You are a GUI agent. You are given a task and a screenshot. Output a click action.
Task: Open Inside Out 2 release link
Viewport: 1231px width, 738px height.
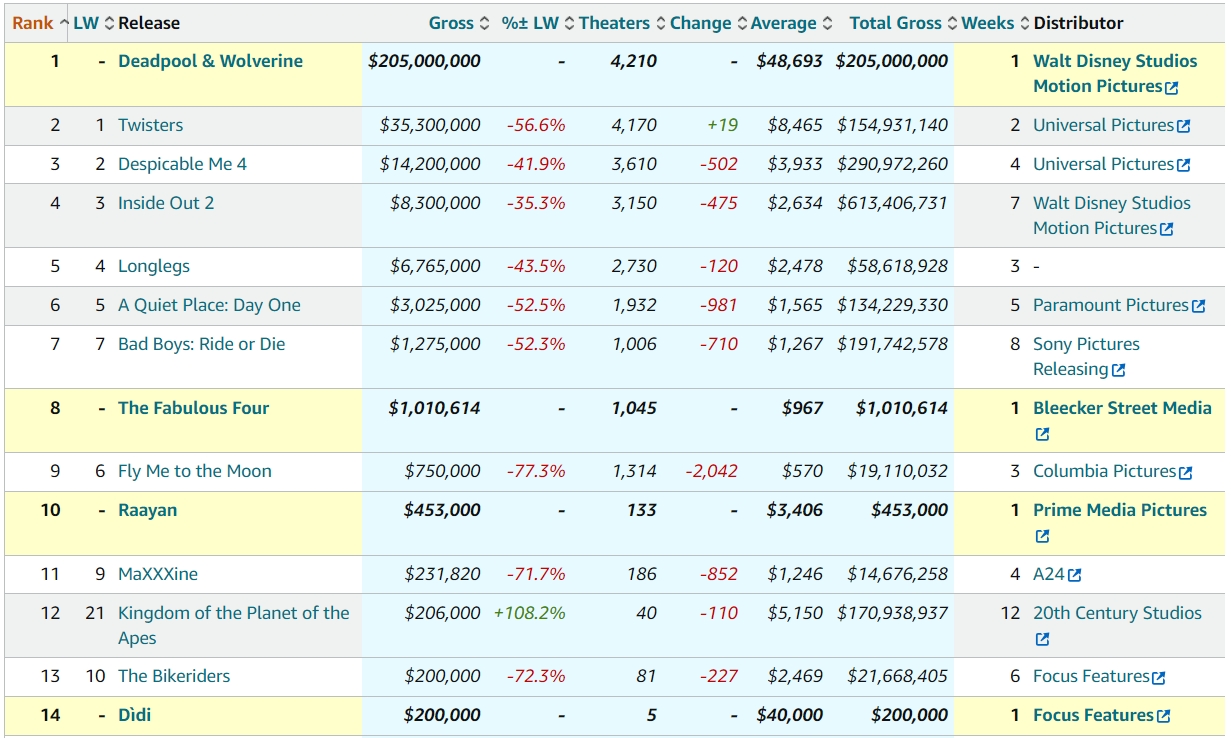tap(166, 203)
